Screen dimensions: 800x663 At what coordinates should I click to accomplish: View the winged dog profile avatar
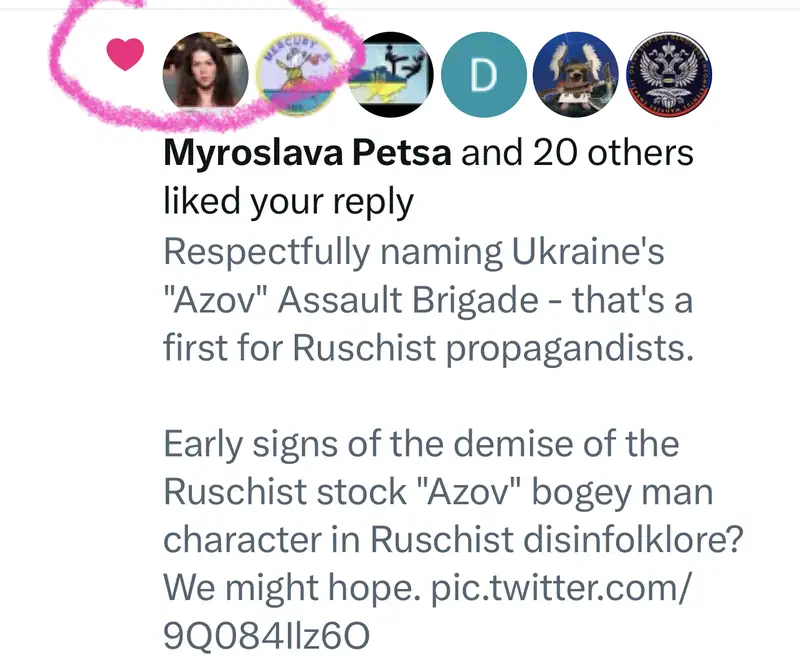coord(577,71)
